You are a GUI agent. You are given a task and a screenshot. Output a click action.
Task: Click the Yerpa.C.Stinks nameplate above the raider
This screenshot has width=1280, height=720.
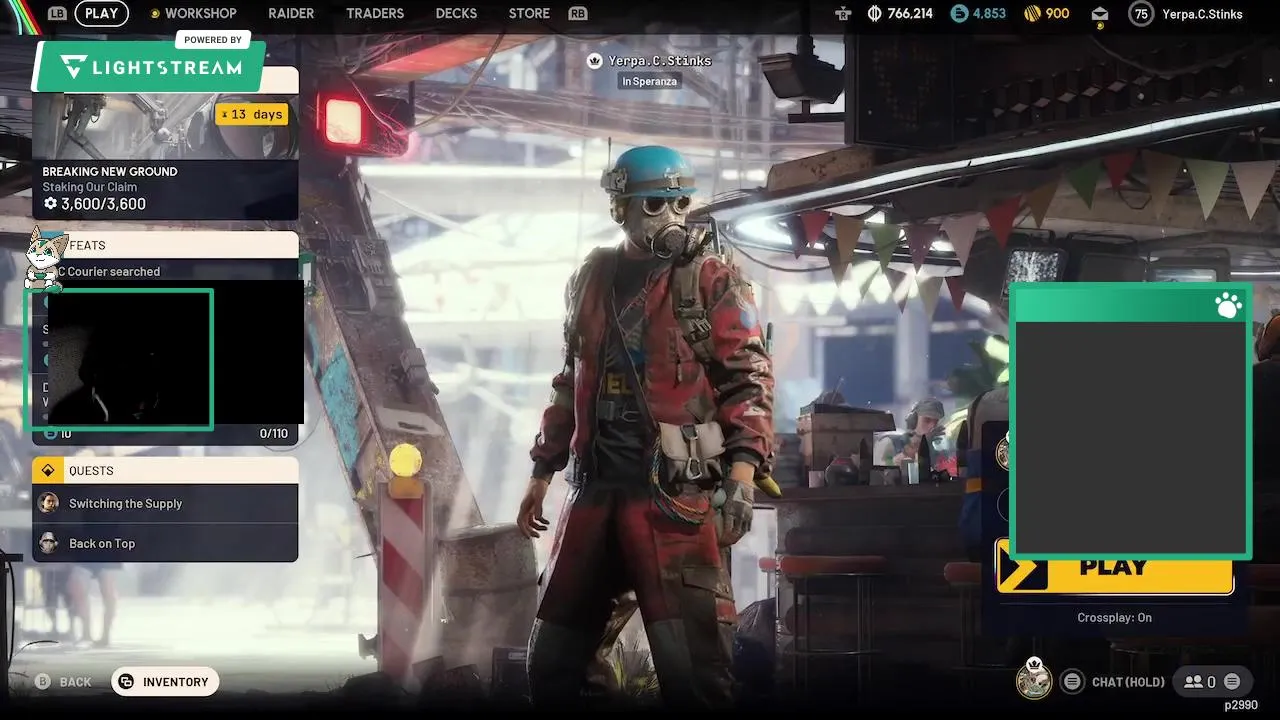pyautogui.click(x=660, y=61)
